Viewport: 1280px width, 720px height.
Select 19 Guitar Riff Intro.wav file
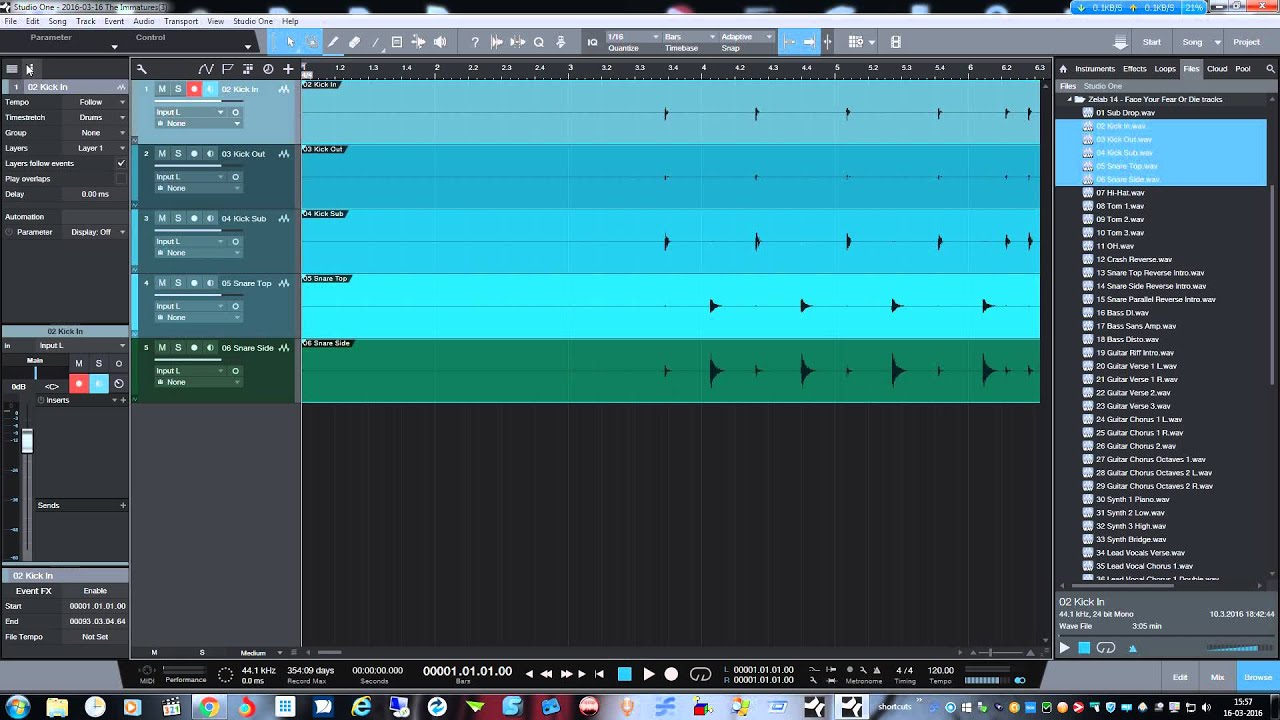pos(1135,352)
